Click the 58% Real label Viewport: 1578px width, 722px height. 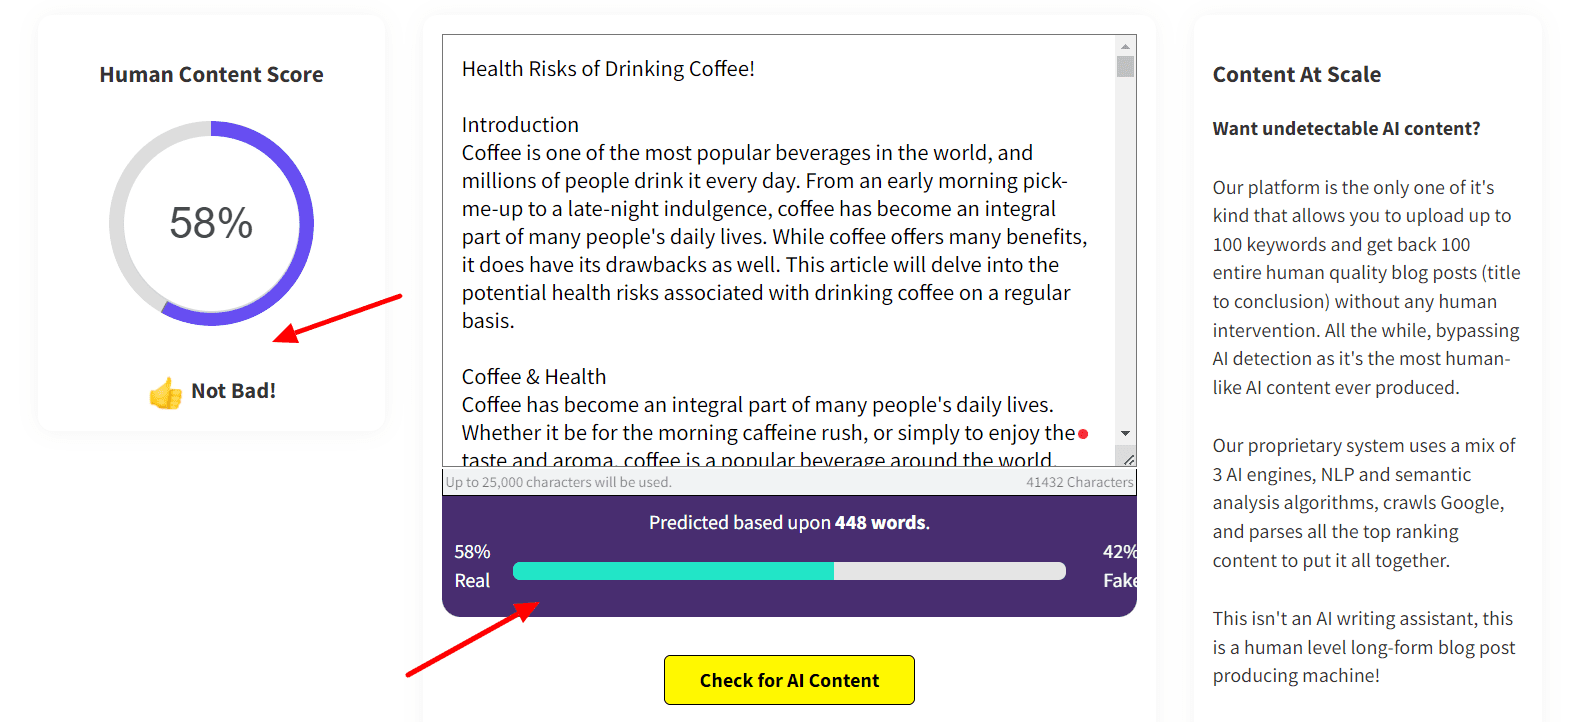tap(472, 566)
